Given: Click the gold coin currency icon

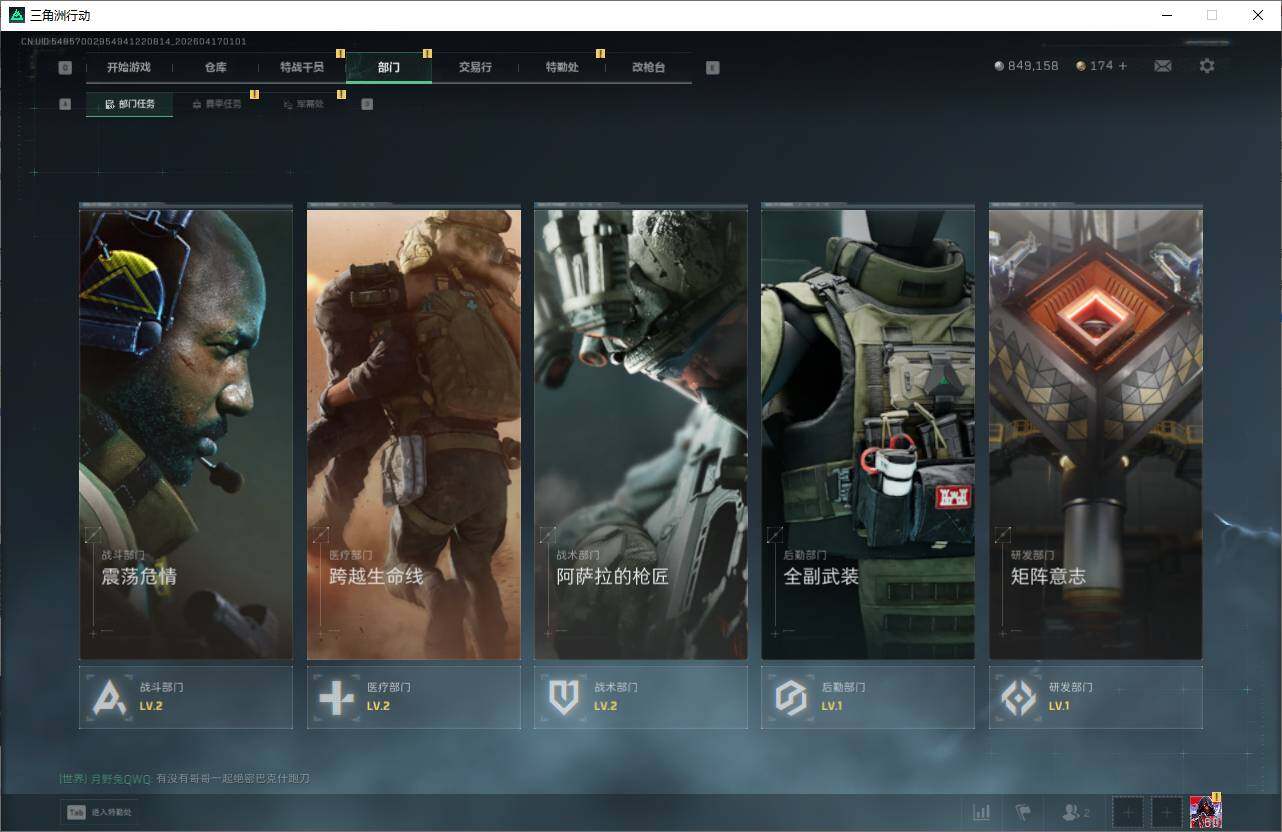Looking at the screenshot, I should 1081,66.
